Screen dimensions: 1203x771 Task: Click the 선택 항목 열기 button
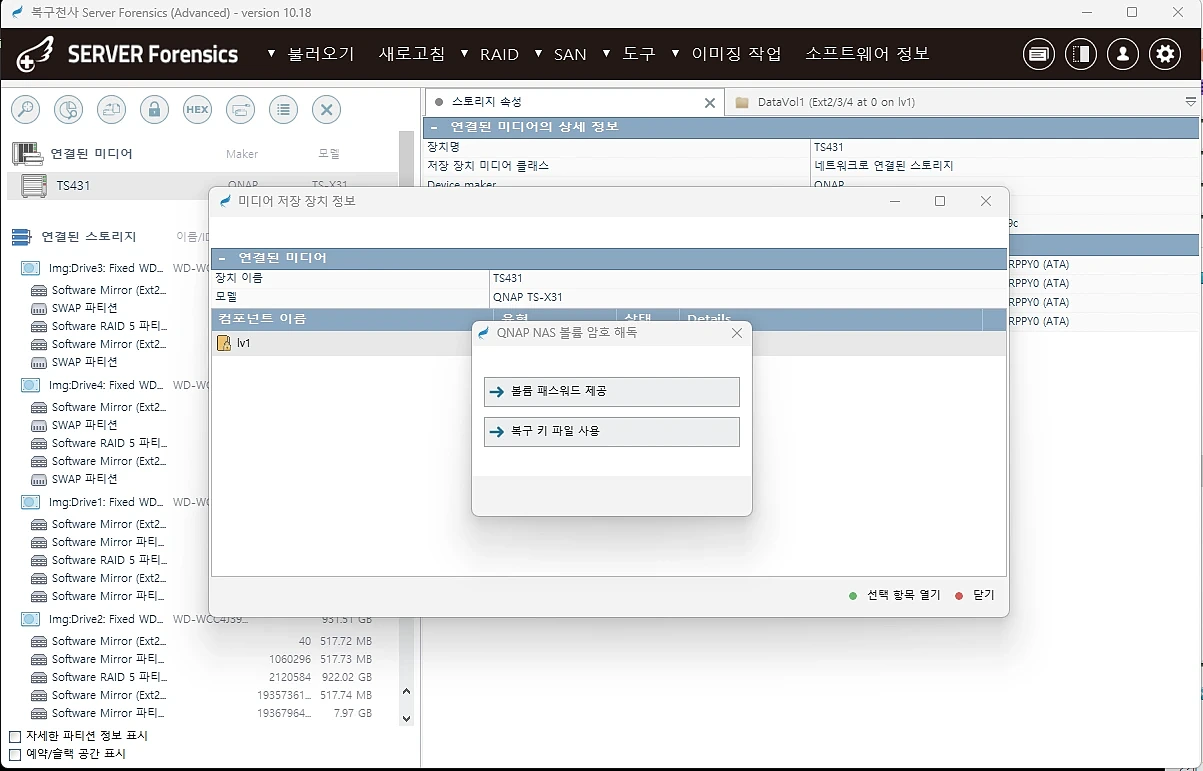tap(895, 595)
